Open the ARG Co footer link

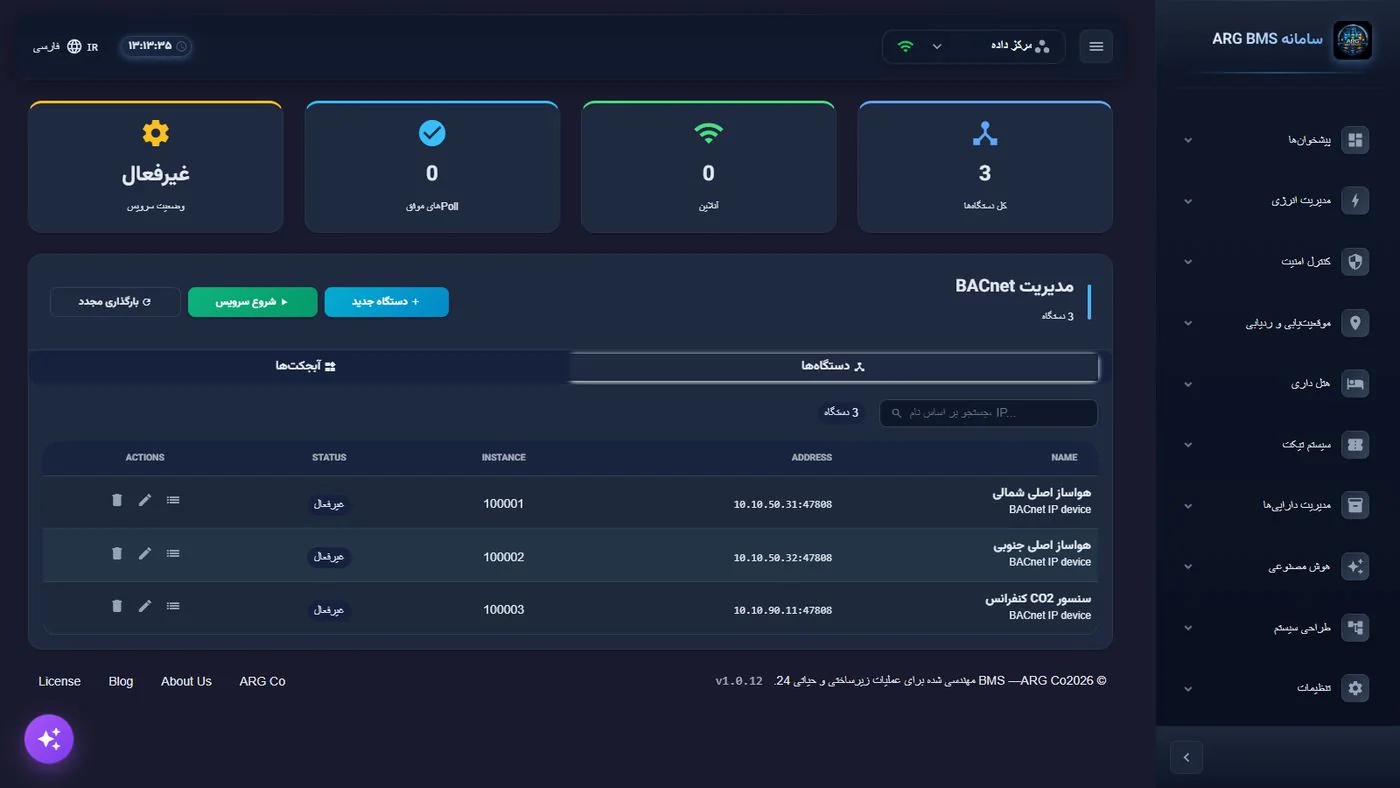coord(262,681)
